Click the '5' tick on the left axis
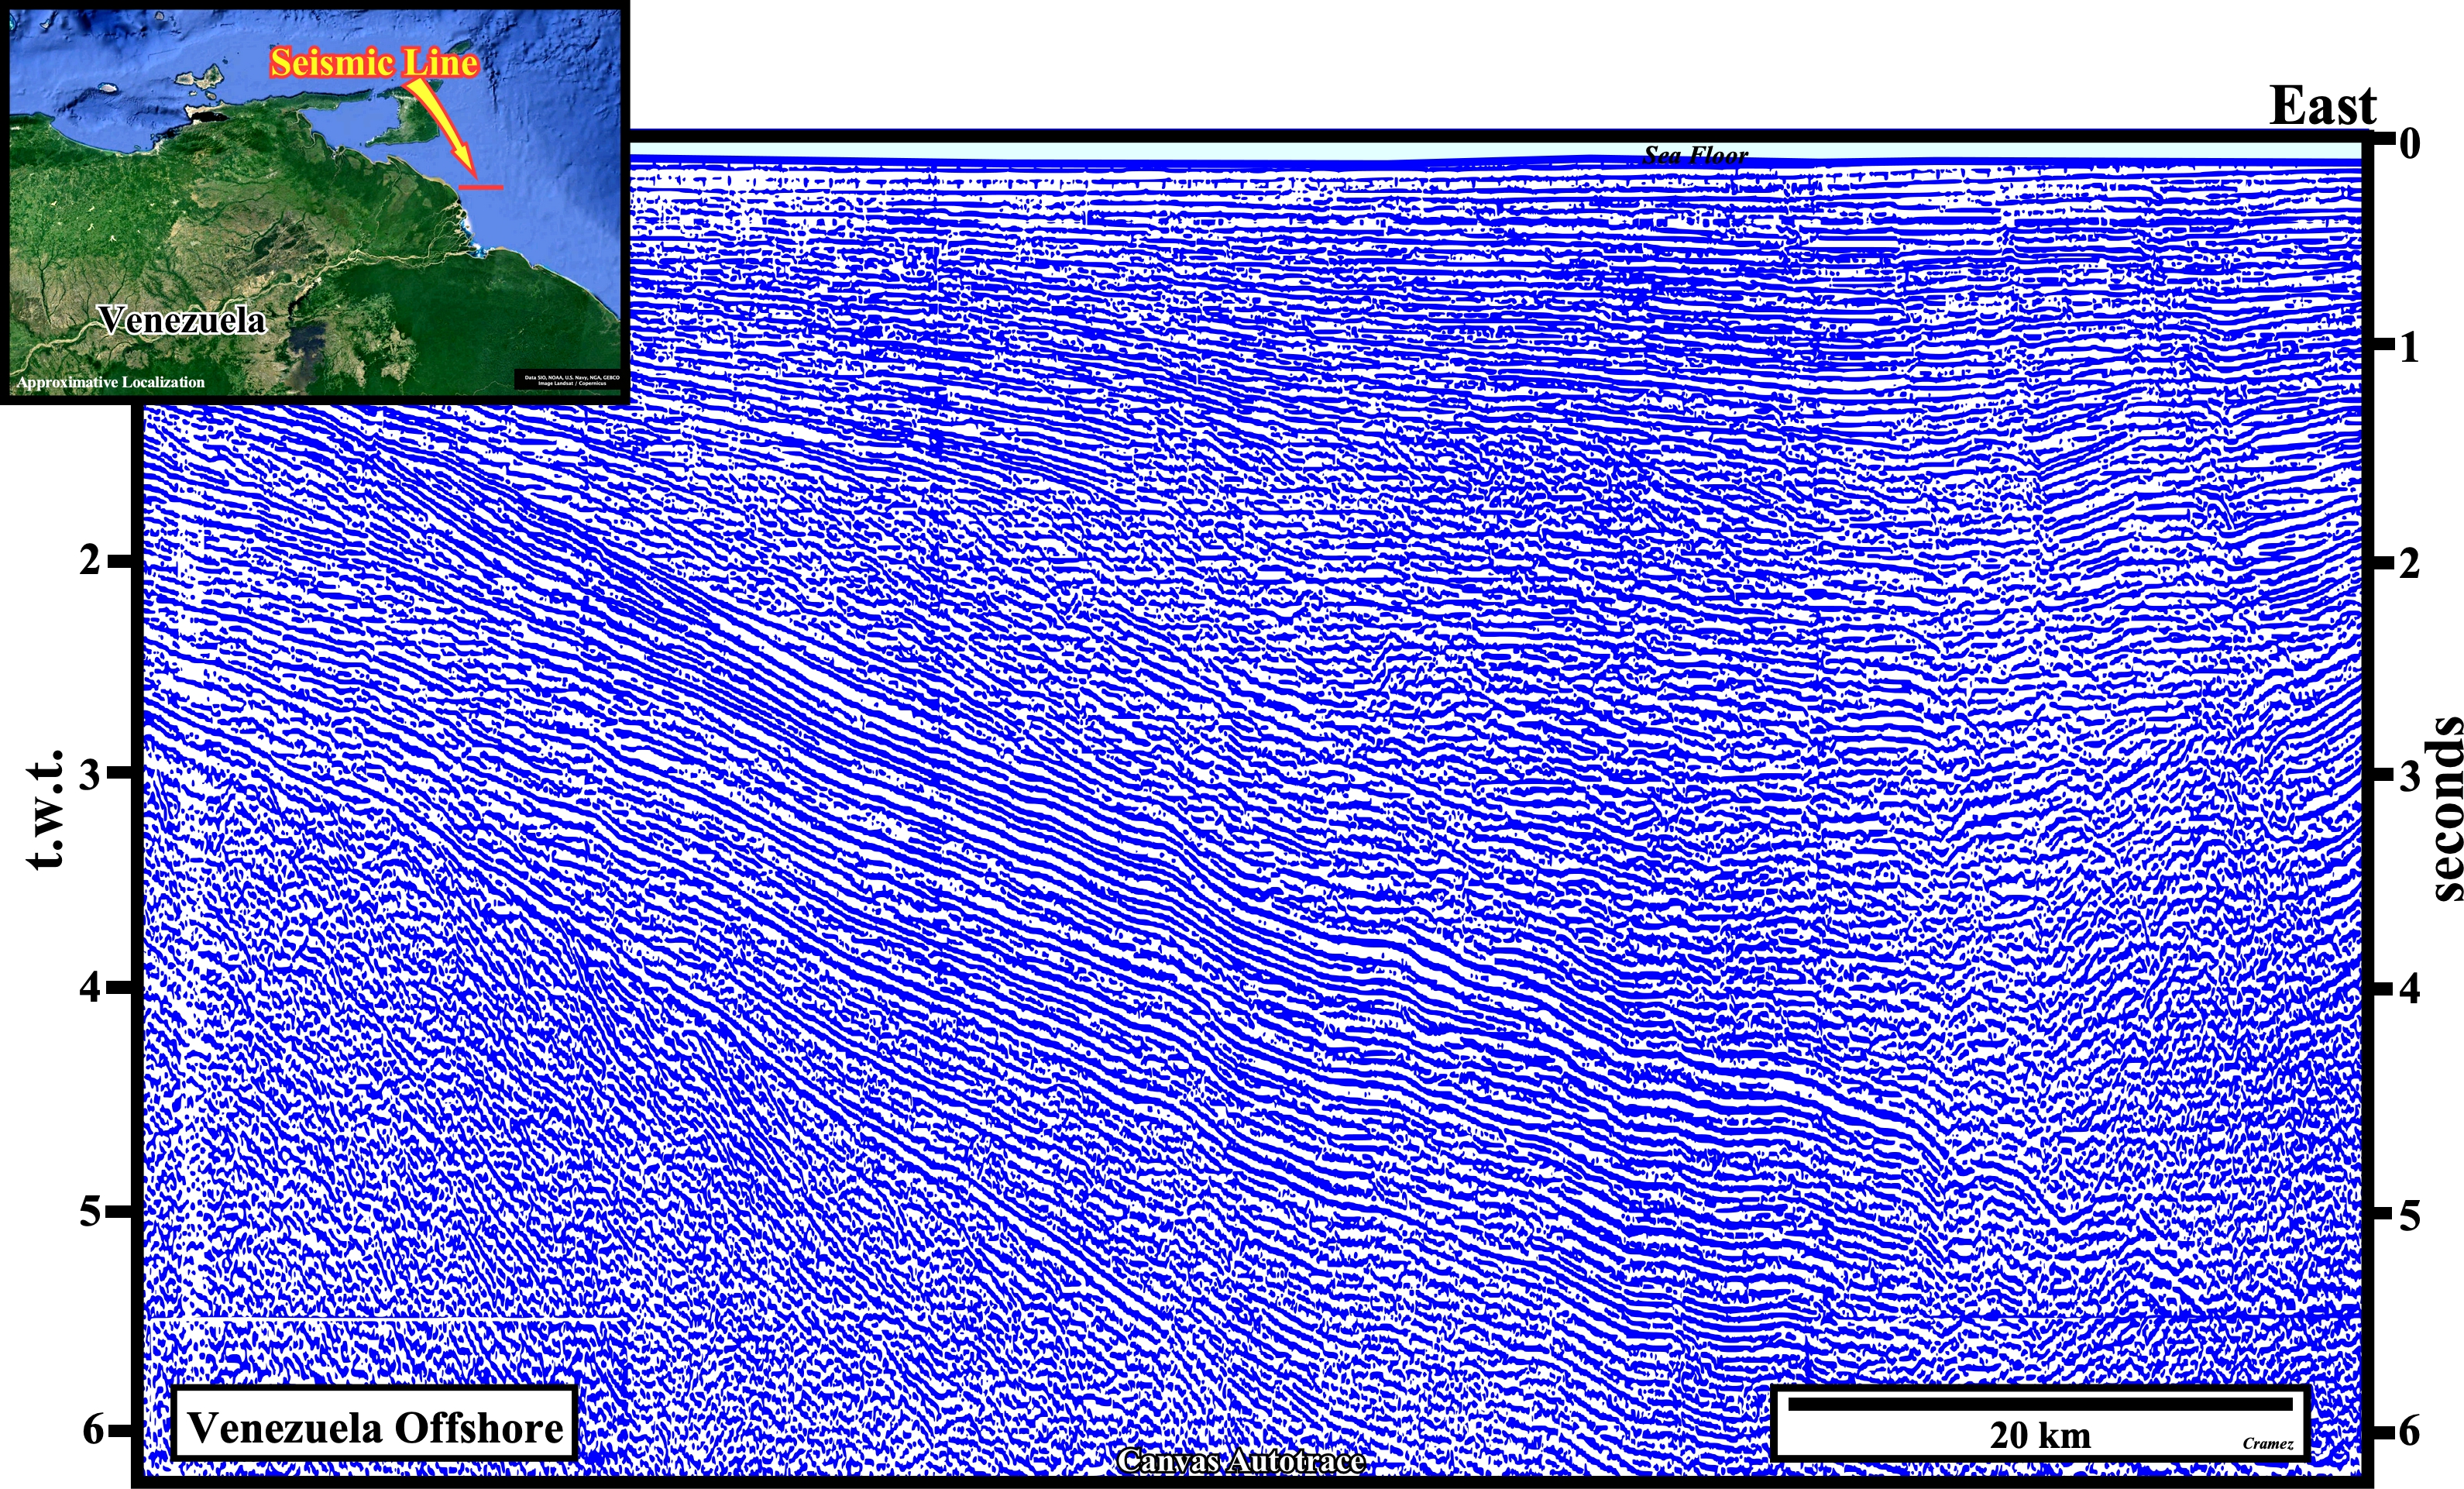The width and height of the screenshot is (2464, 1489). point(90,1212)
